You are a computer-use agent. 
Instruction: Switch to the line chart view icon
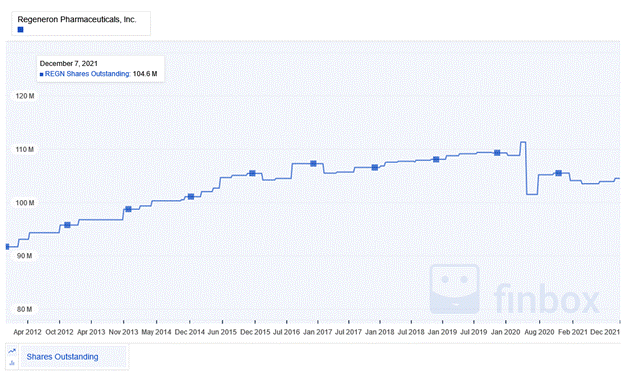pos(12,351)
